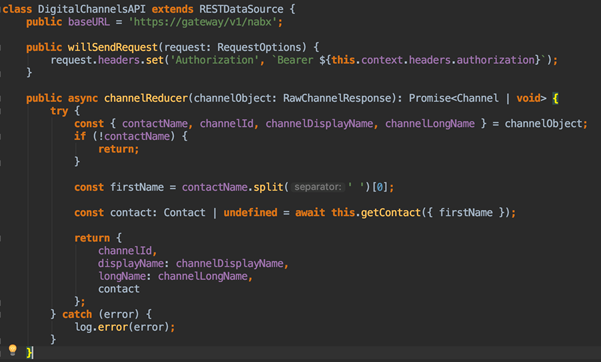The height and width of the screenshot is (362, 601).
Task: Click channelId in the const destructuring line
Action: point(226,123)
